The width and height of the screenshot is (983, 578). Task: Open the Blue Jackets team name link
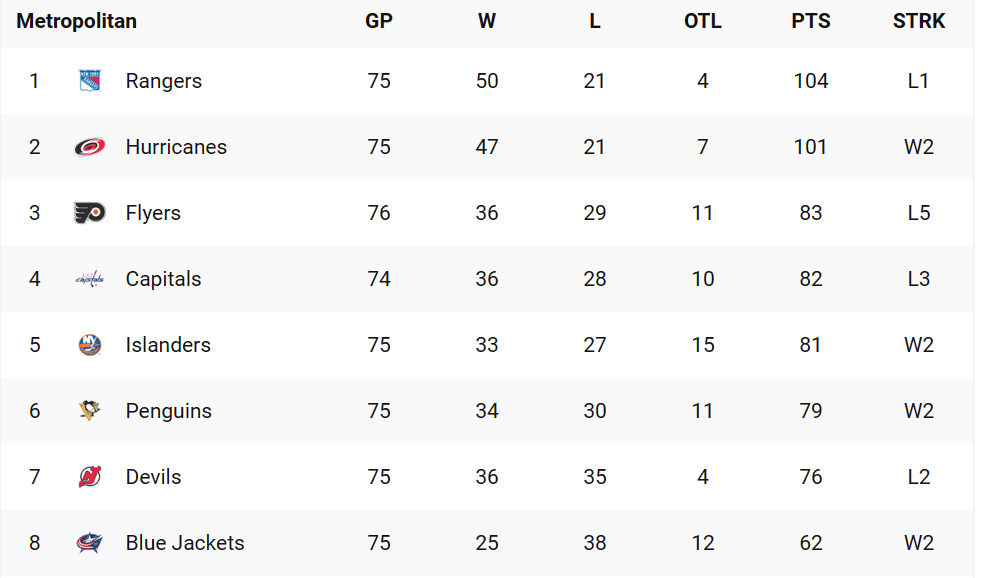tap(185, 543)
